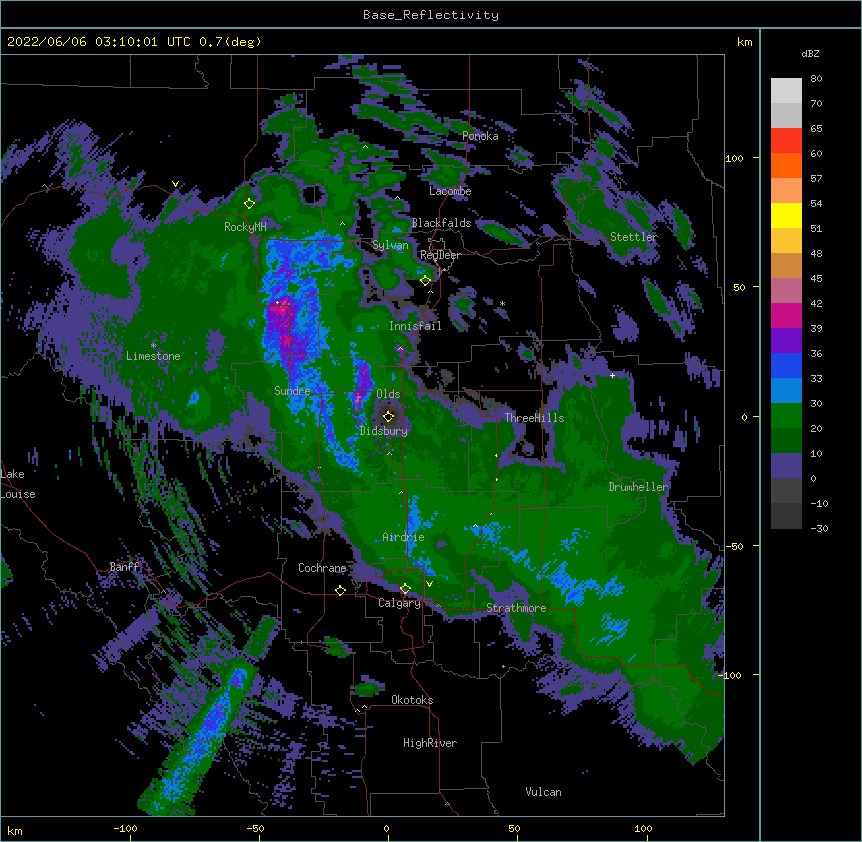Click the RedDeer city label

[x=440, y=255]
